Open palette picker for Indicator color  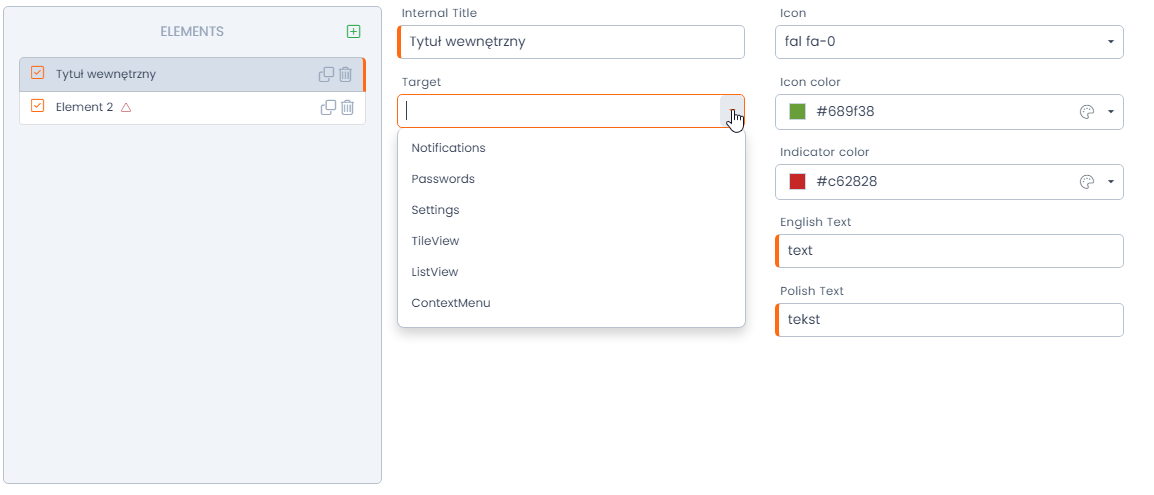1087,182
